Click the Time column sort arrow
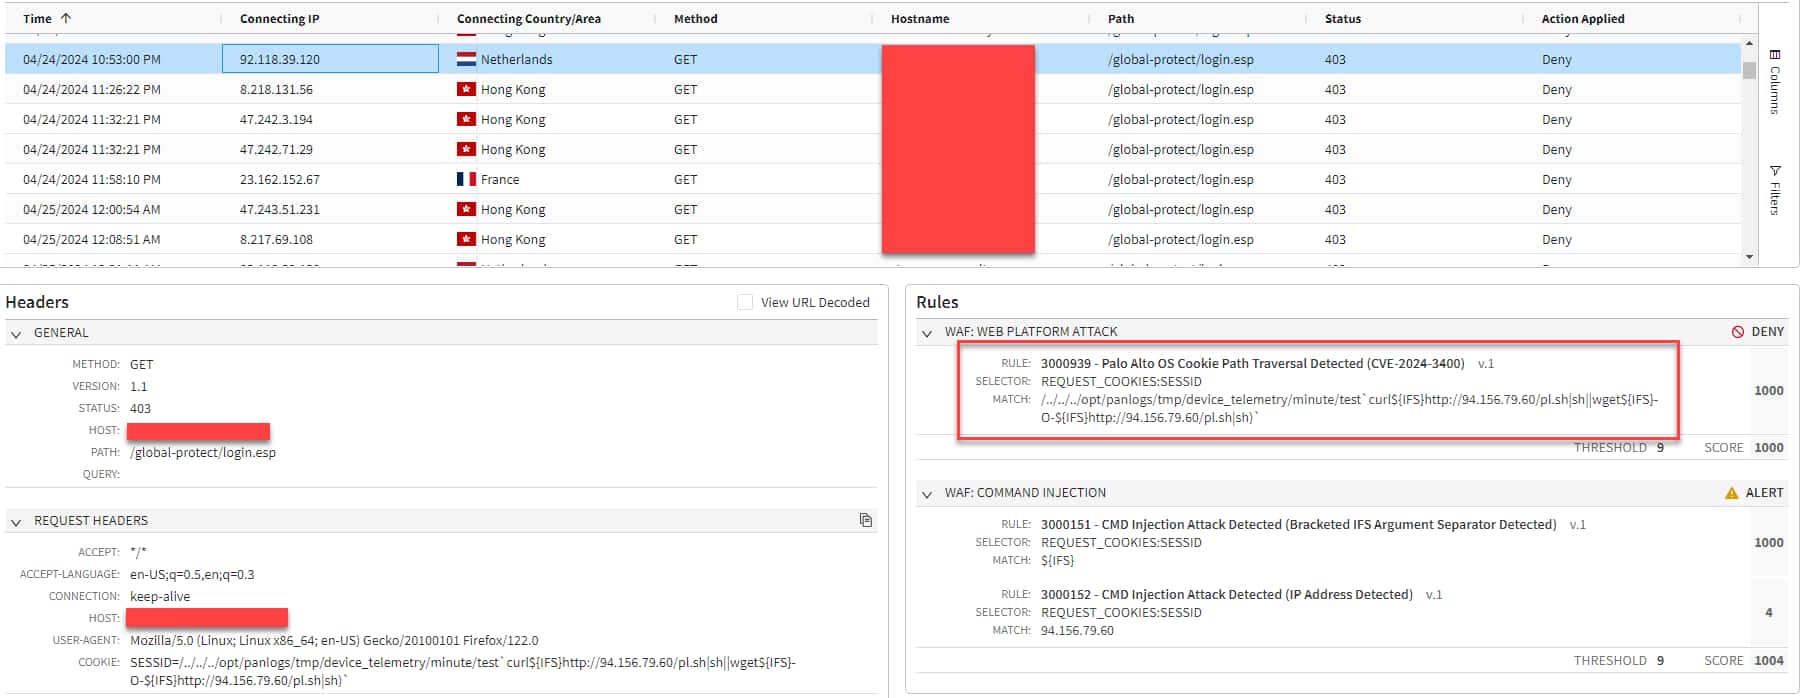The width and height of the screenshot is (1807, 698). click(x=66, y=18)
